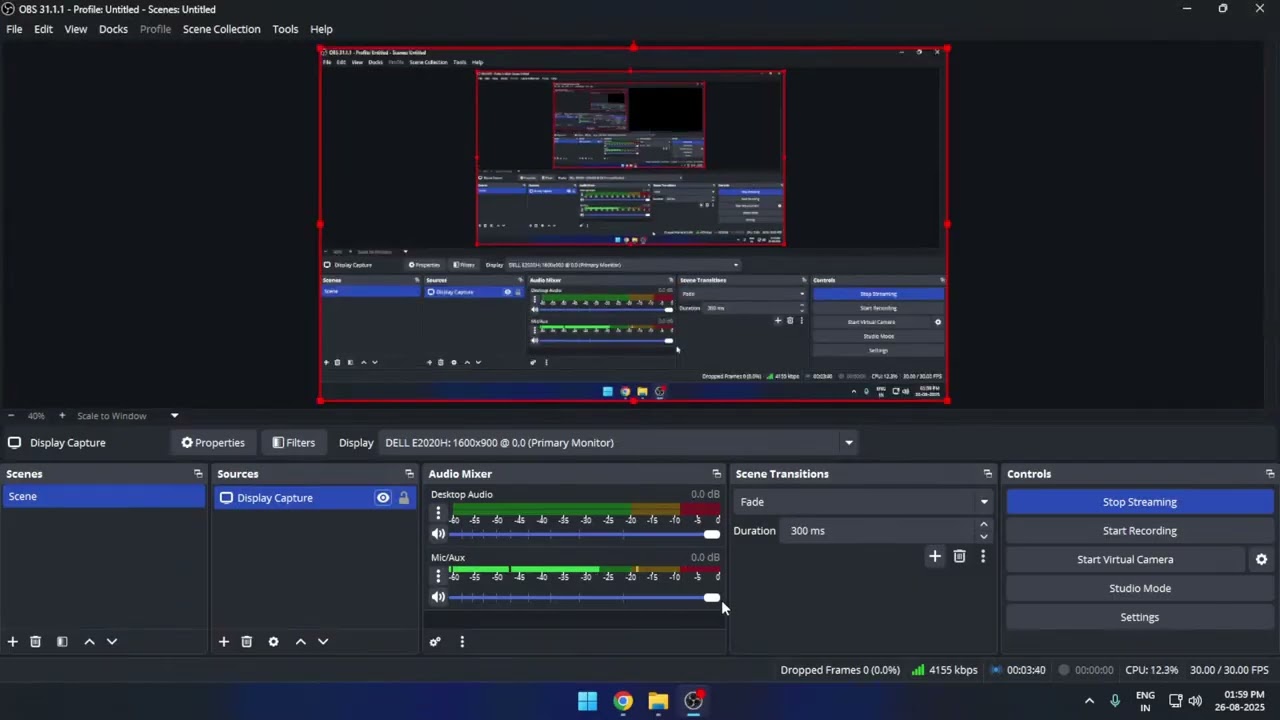1280x720 pixels.
Task: Open Filters for Display Capture
Action: [x=293, y=443]
